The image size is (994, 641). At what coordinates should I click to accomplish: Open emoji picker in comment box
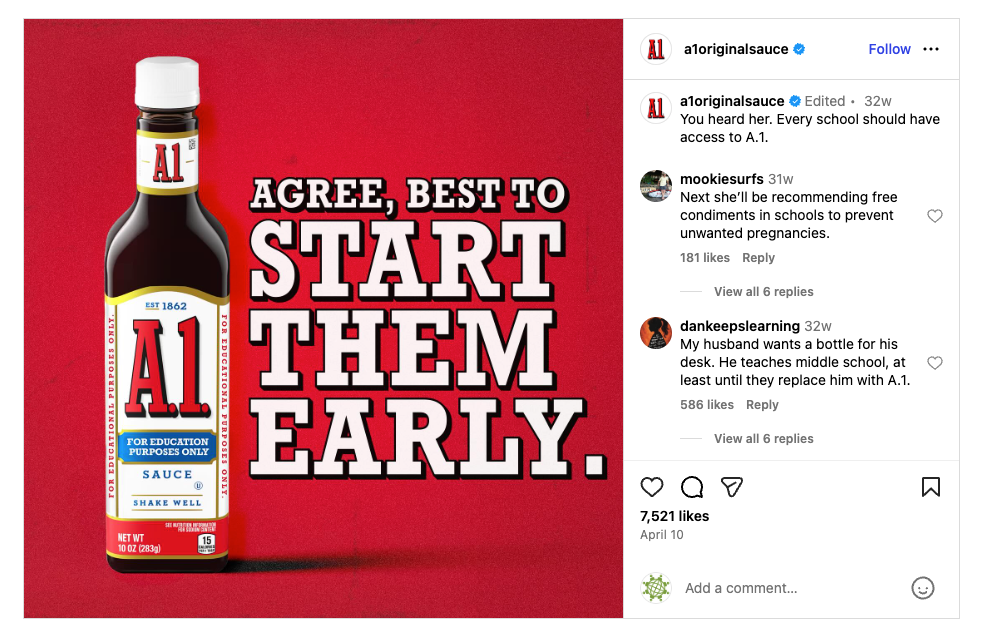922,588
